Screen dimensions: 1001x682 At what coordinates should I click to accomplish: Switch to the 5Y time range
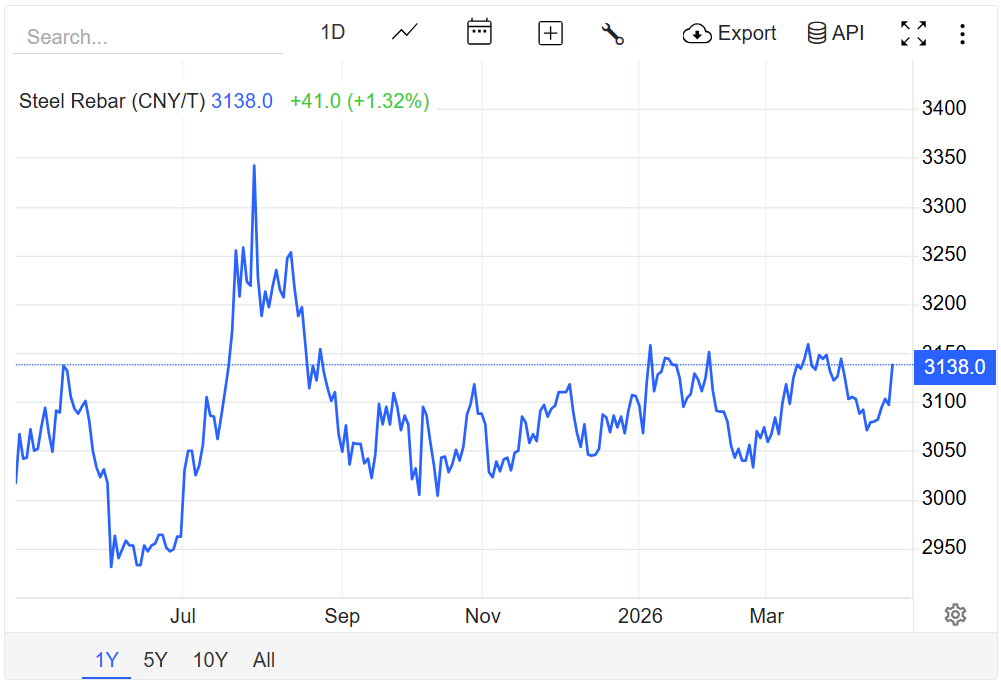pyautogui.click(x=155, y=660)
